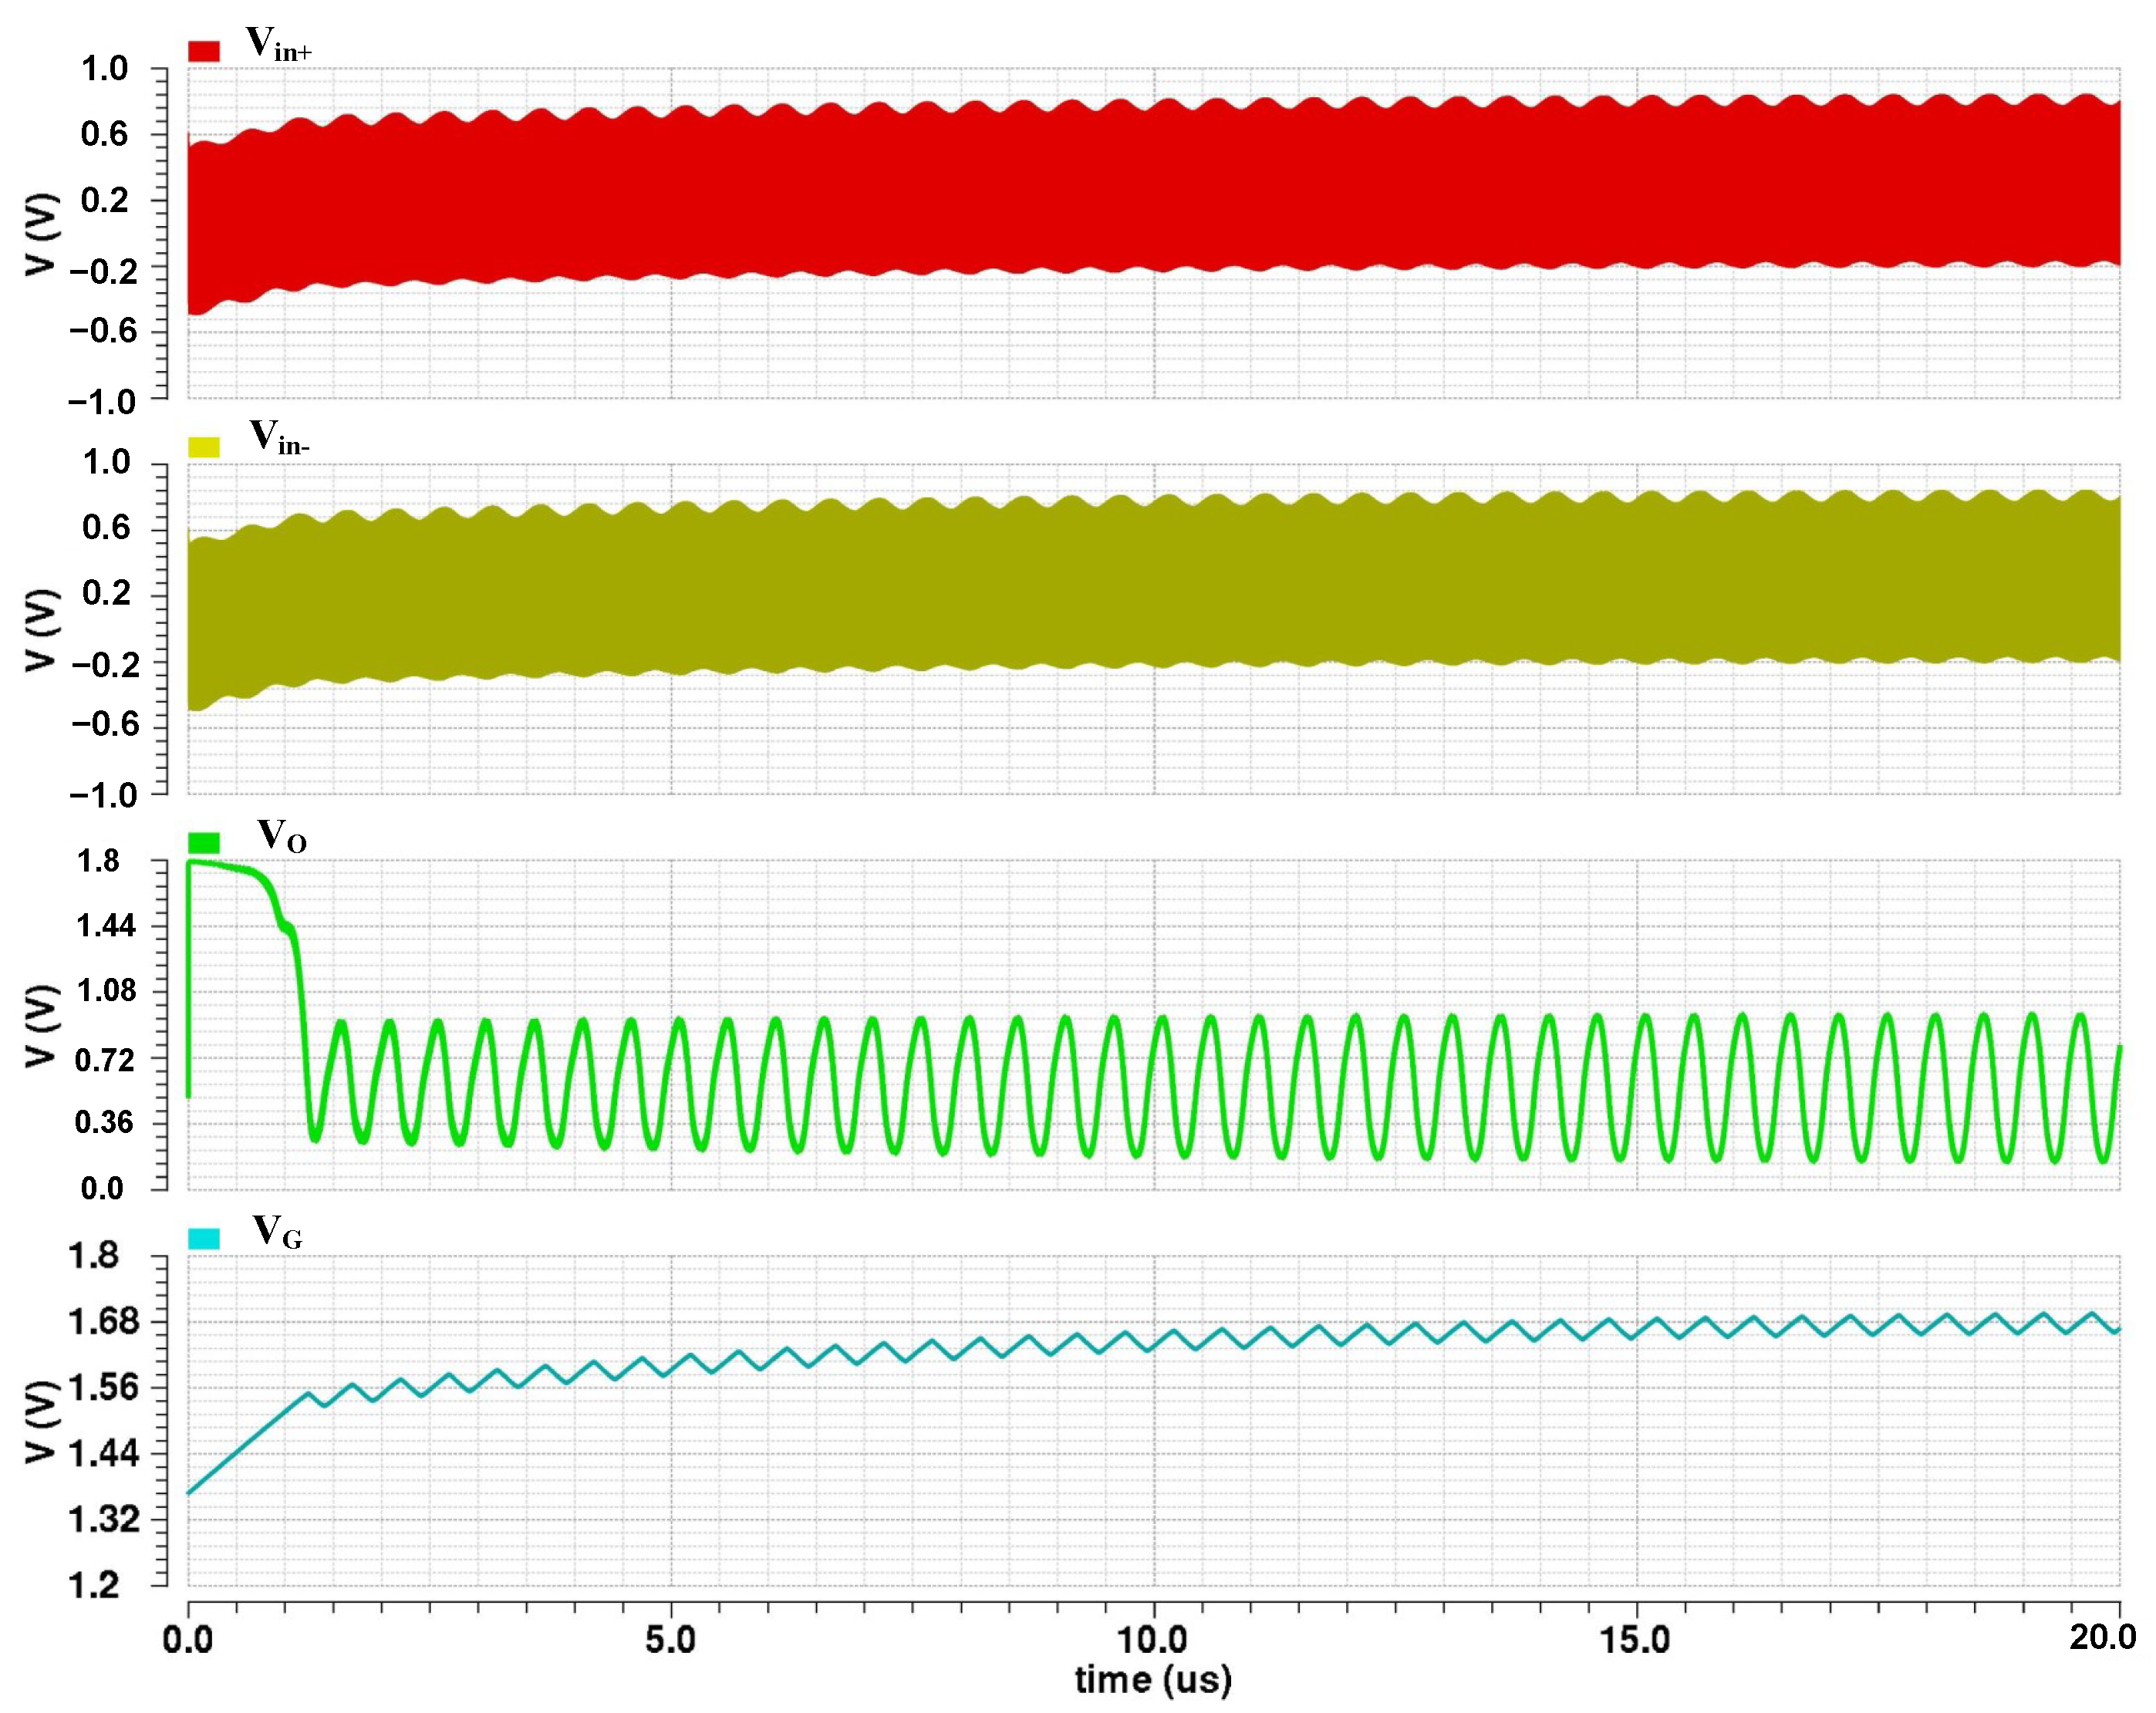Select the Vo trace label
The image size is (2156, 1713).
(281, 836)
